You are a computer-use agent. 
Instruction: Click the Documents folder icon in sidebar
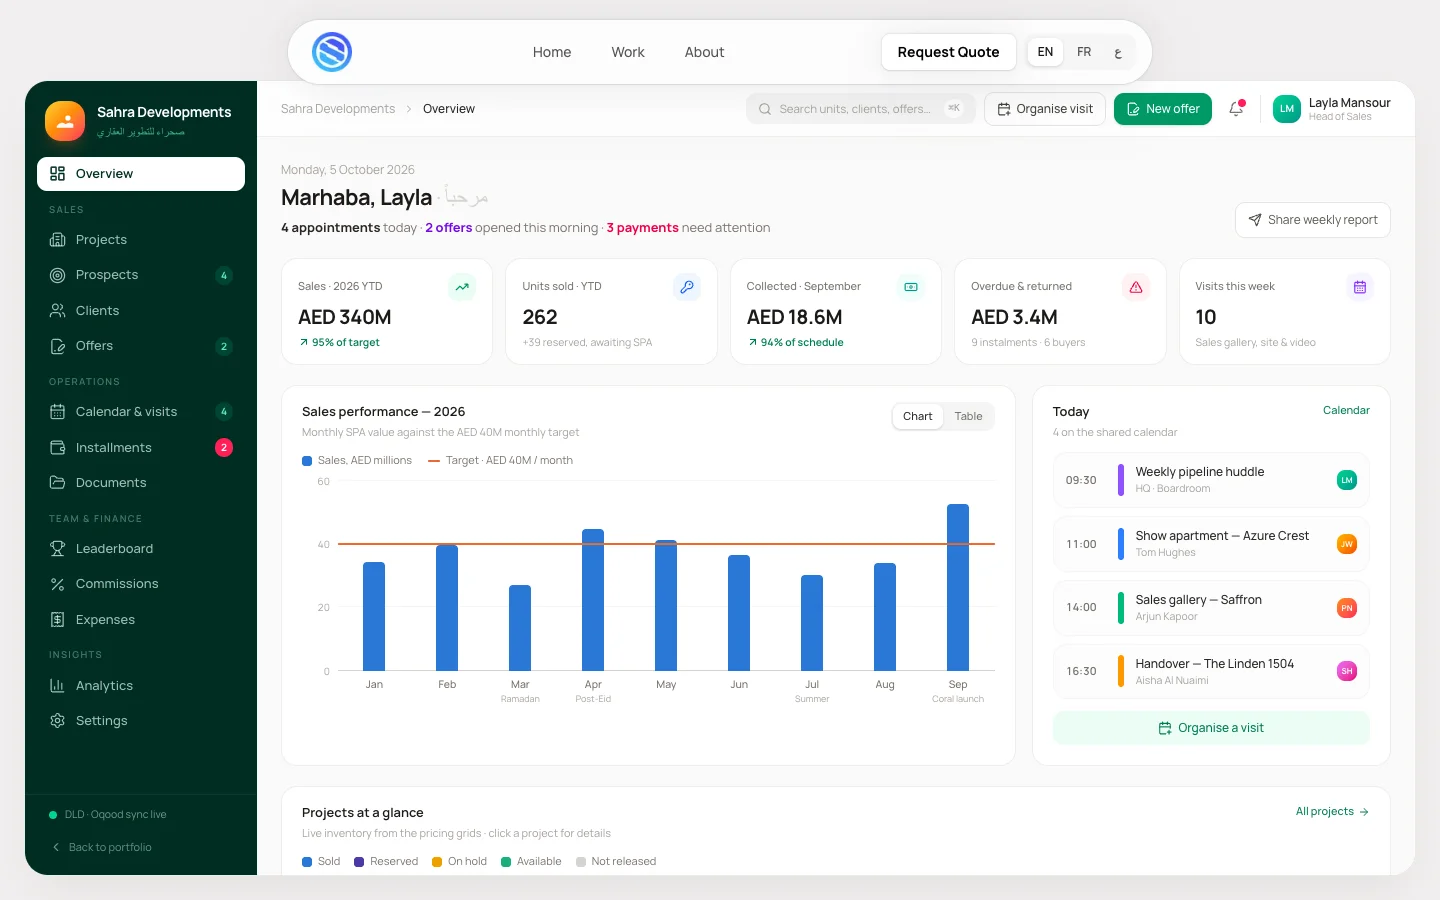pos(58,483)
